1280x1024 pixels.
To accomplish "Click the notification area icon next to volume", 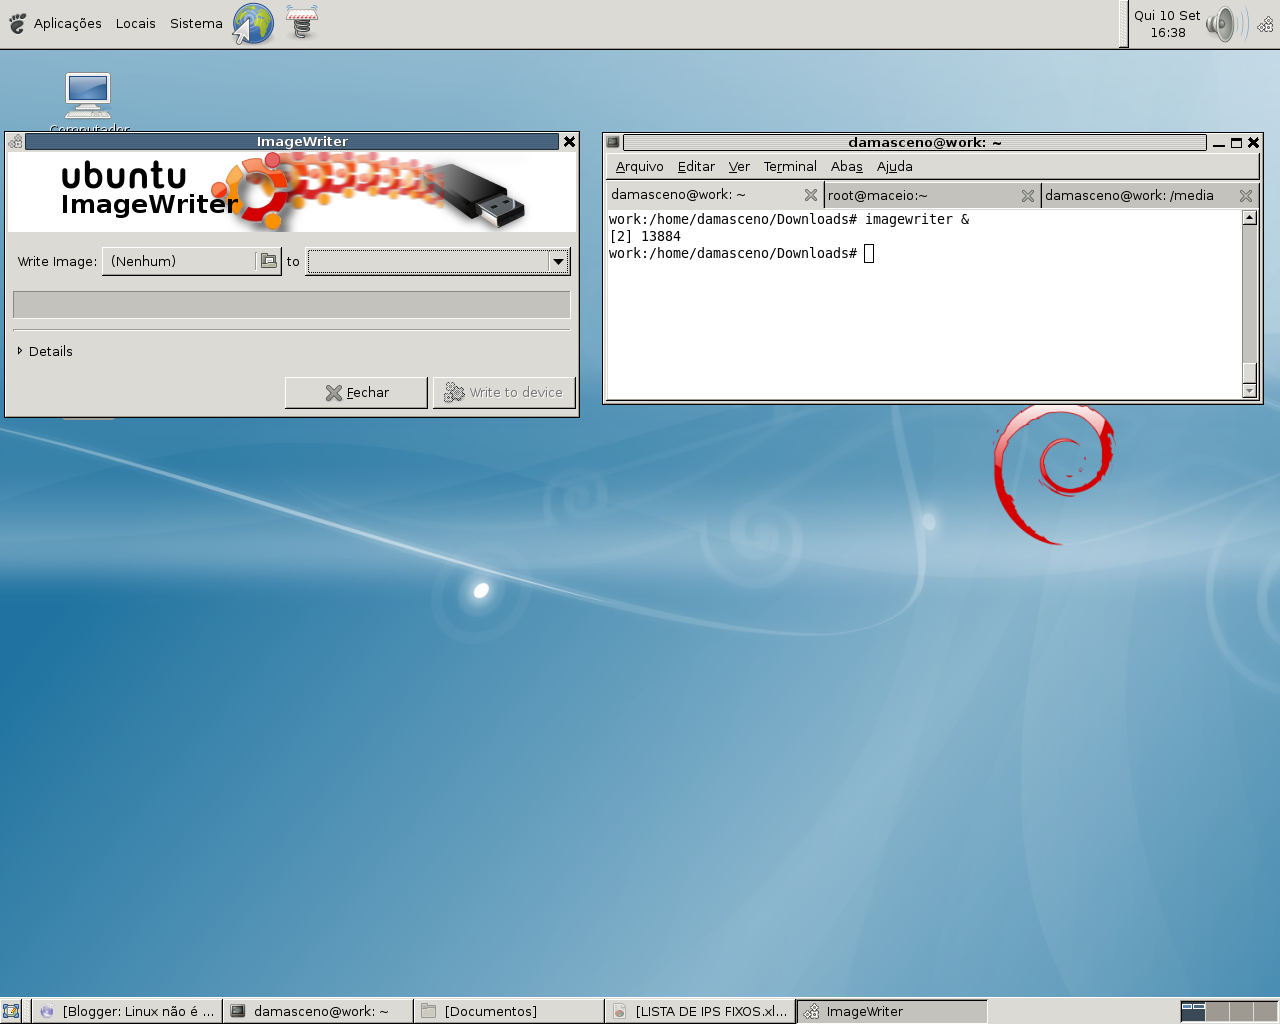I will click(1266, 24).
